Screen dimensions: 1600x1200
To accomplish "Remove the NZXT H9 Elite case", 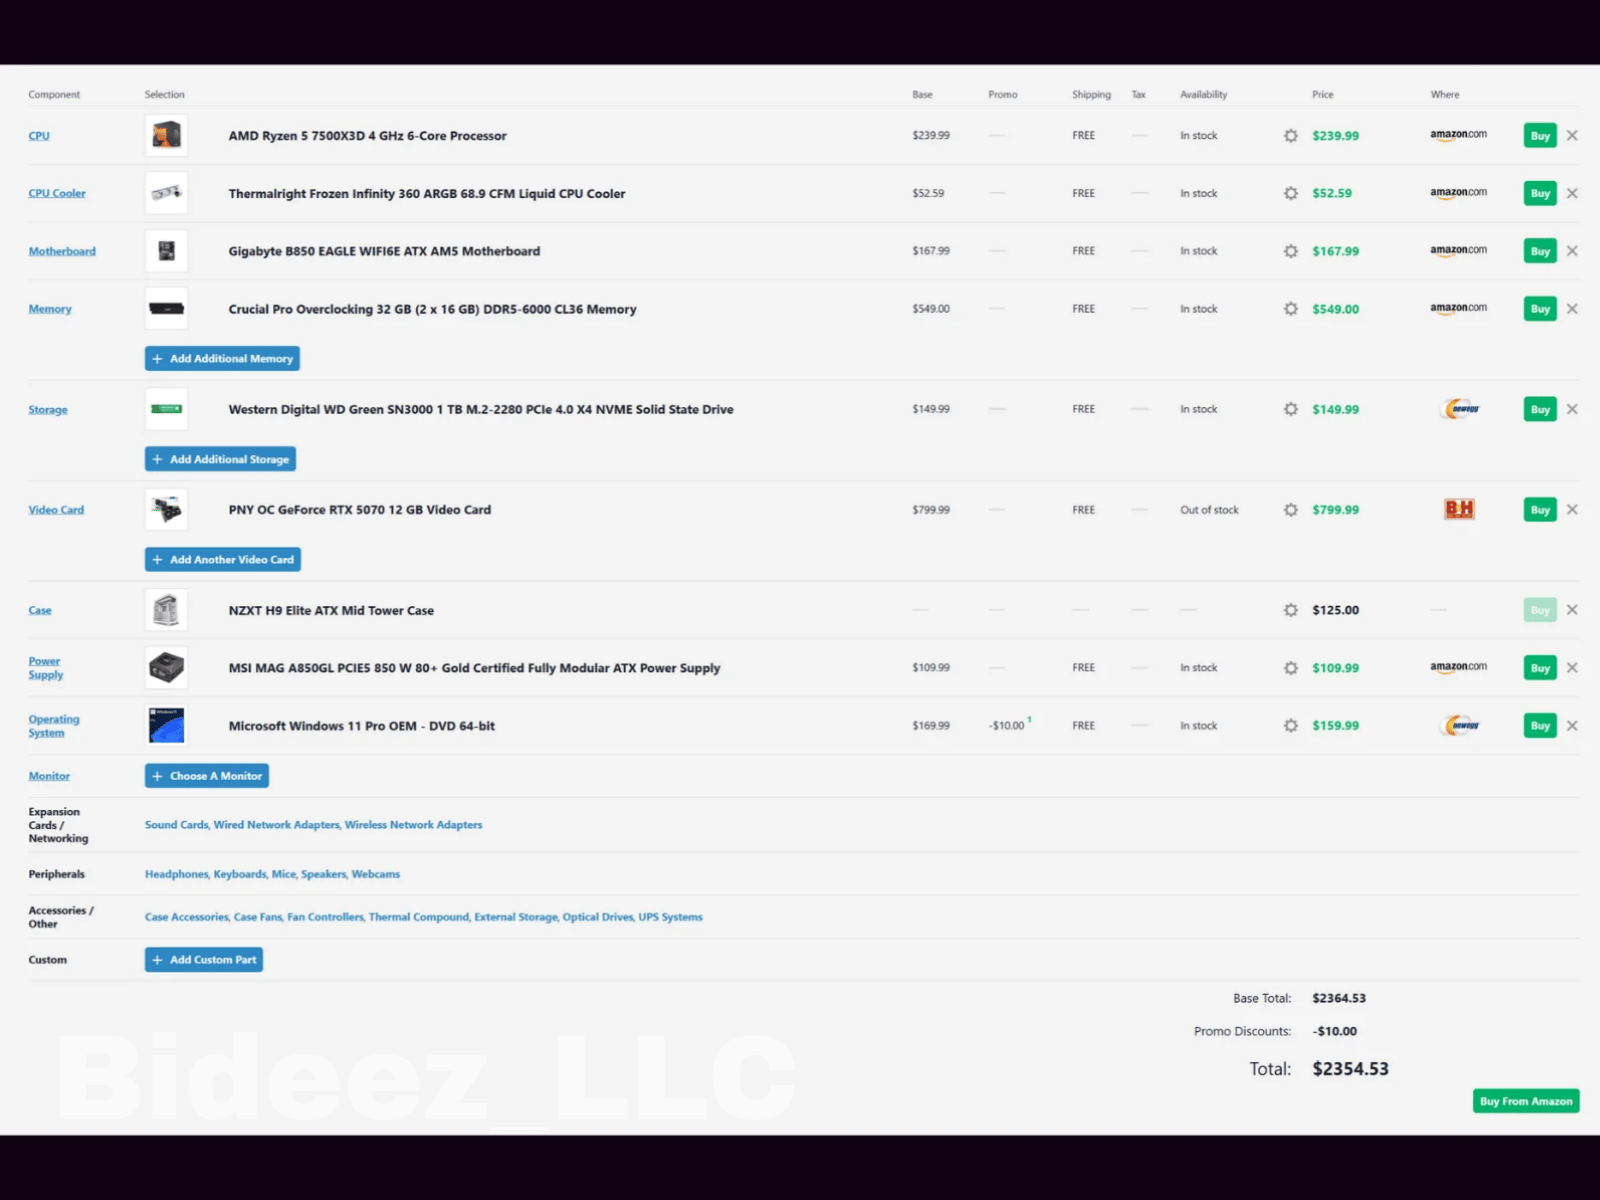I will click(1572, 610).
